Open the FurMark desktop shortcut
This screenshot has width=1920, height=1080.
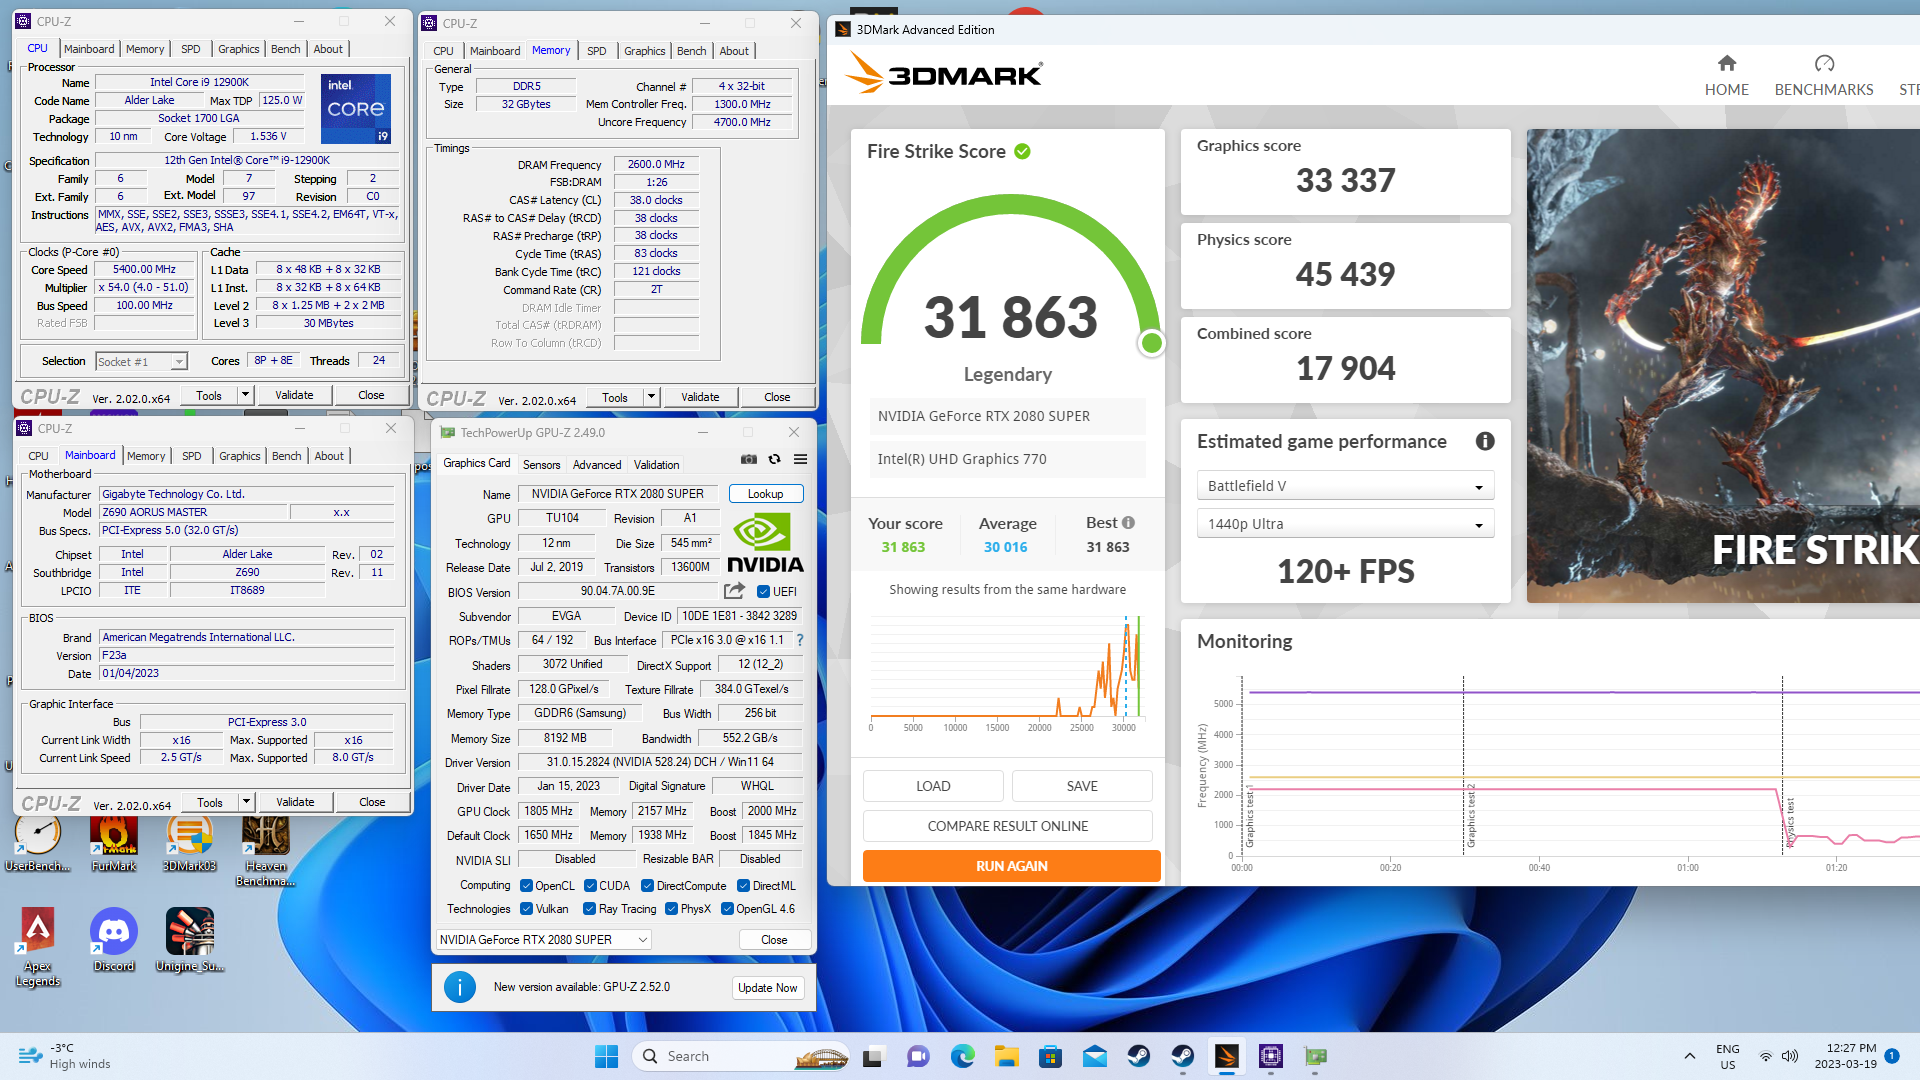(114, 842)
